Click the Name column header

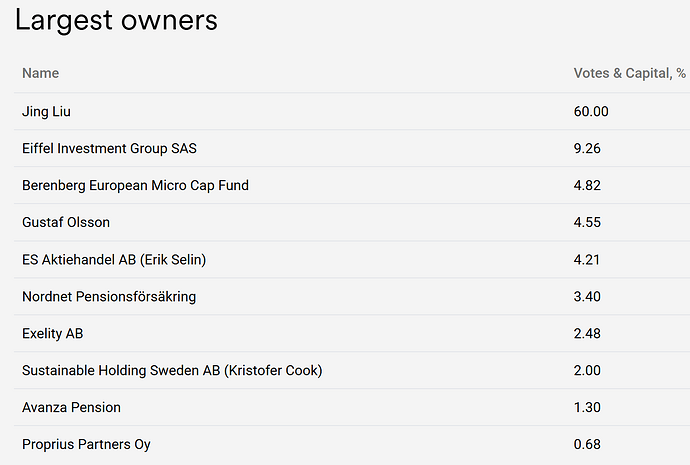point(41,73)
